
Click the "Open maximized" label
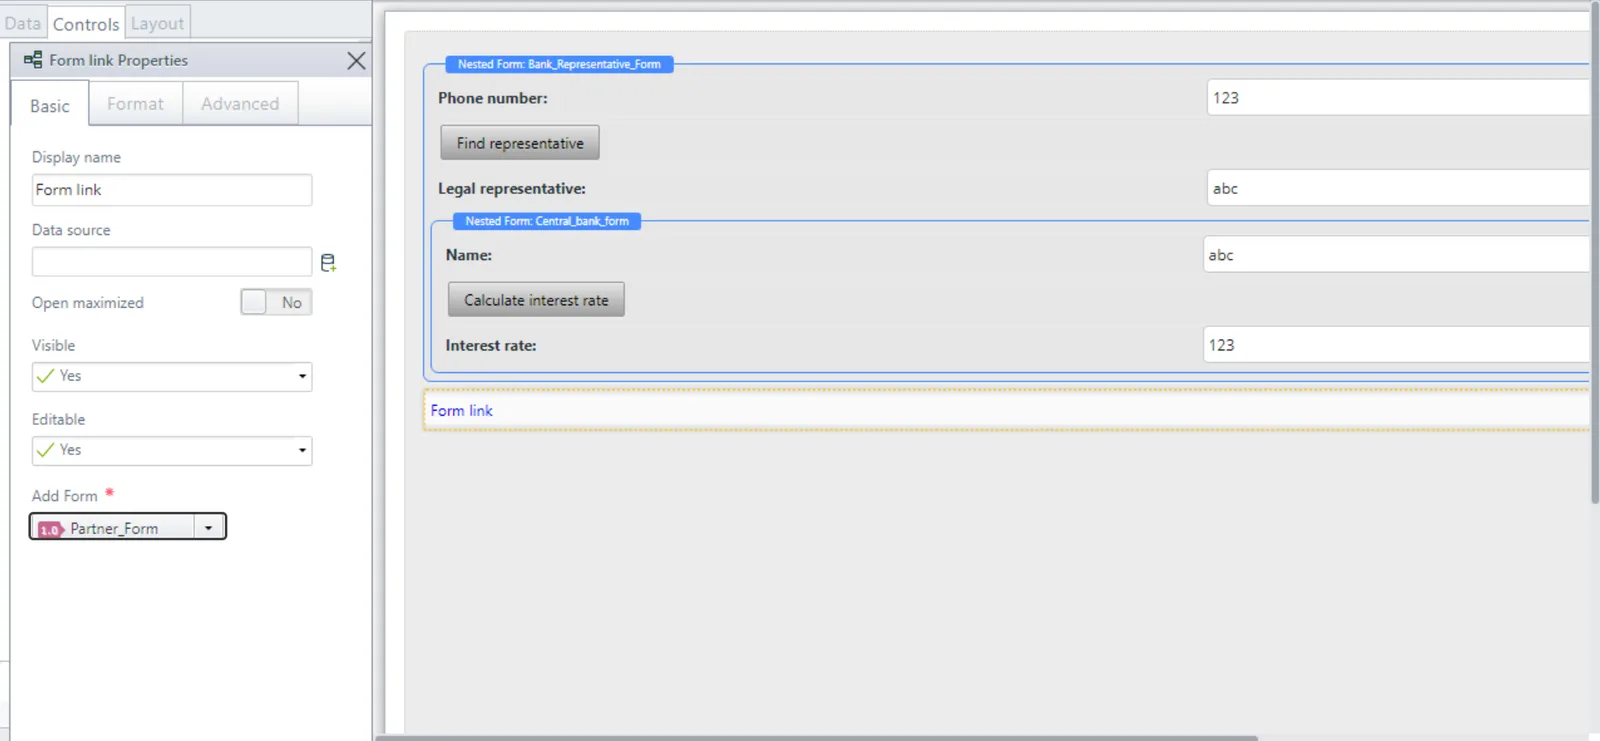(x=88, y=303)
